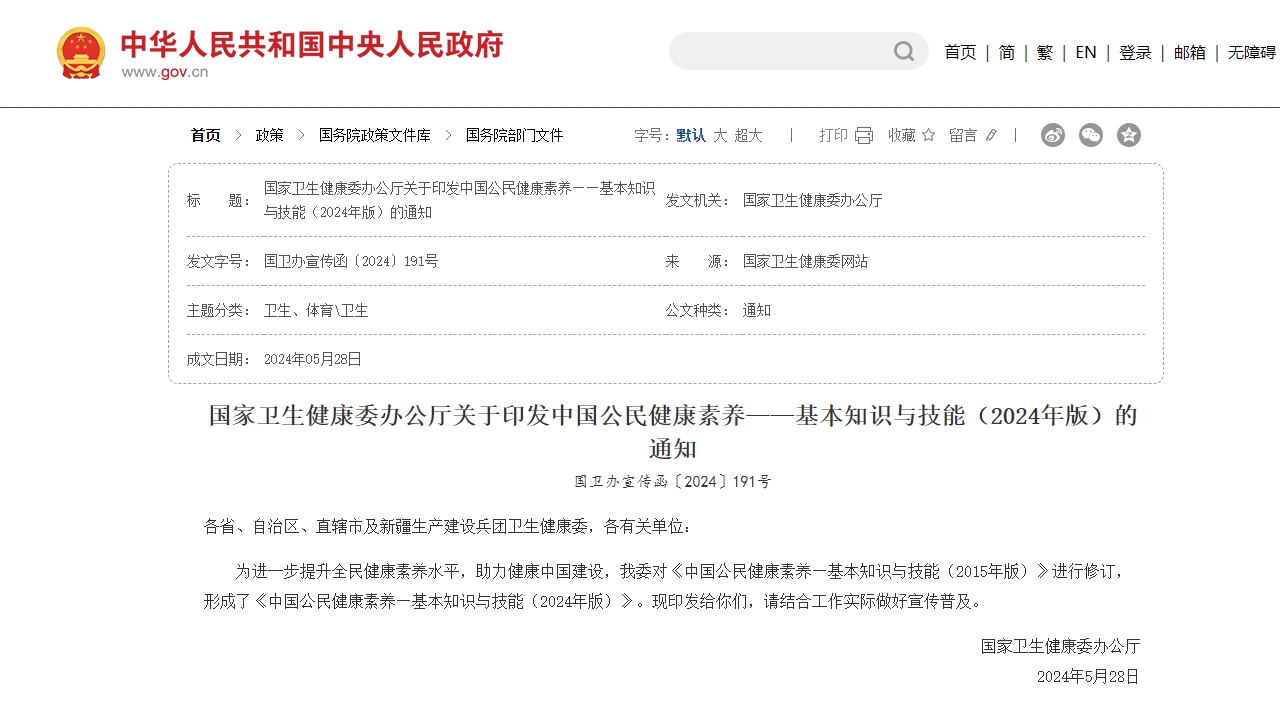The image size is (1280, 702).
Task: Share via the Weibo icon
Action: tap(1053, 135)
